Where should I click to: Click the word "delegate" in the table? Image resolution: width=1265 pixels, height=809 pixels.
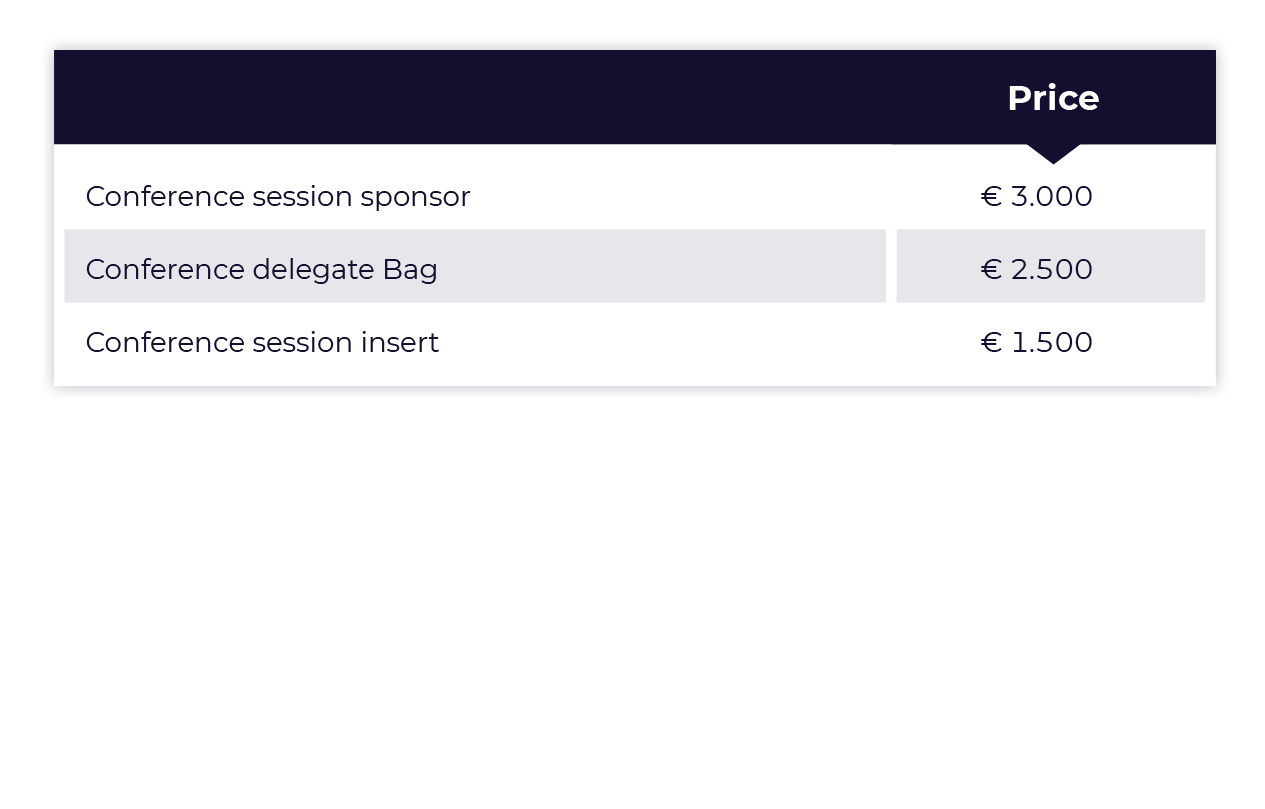tap(314, 270)
